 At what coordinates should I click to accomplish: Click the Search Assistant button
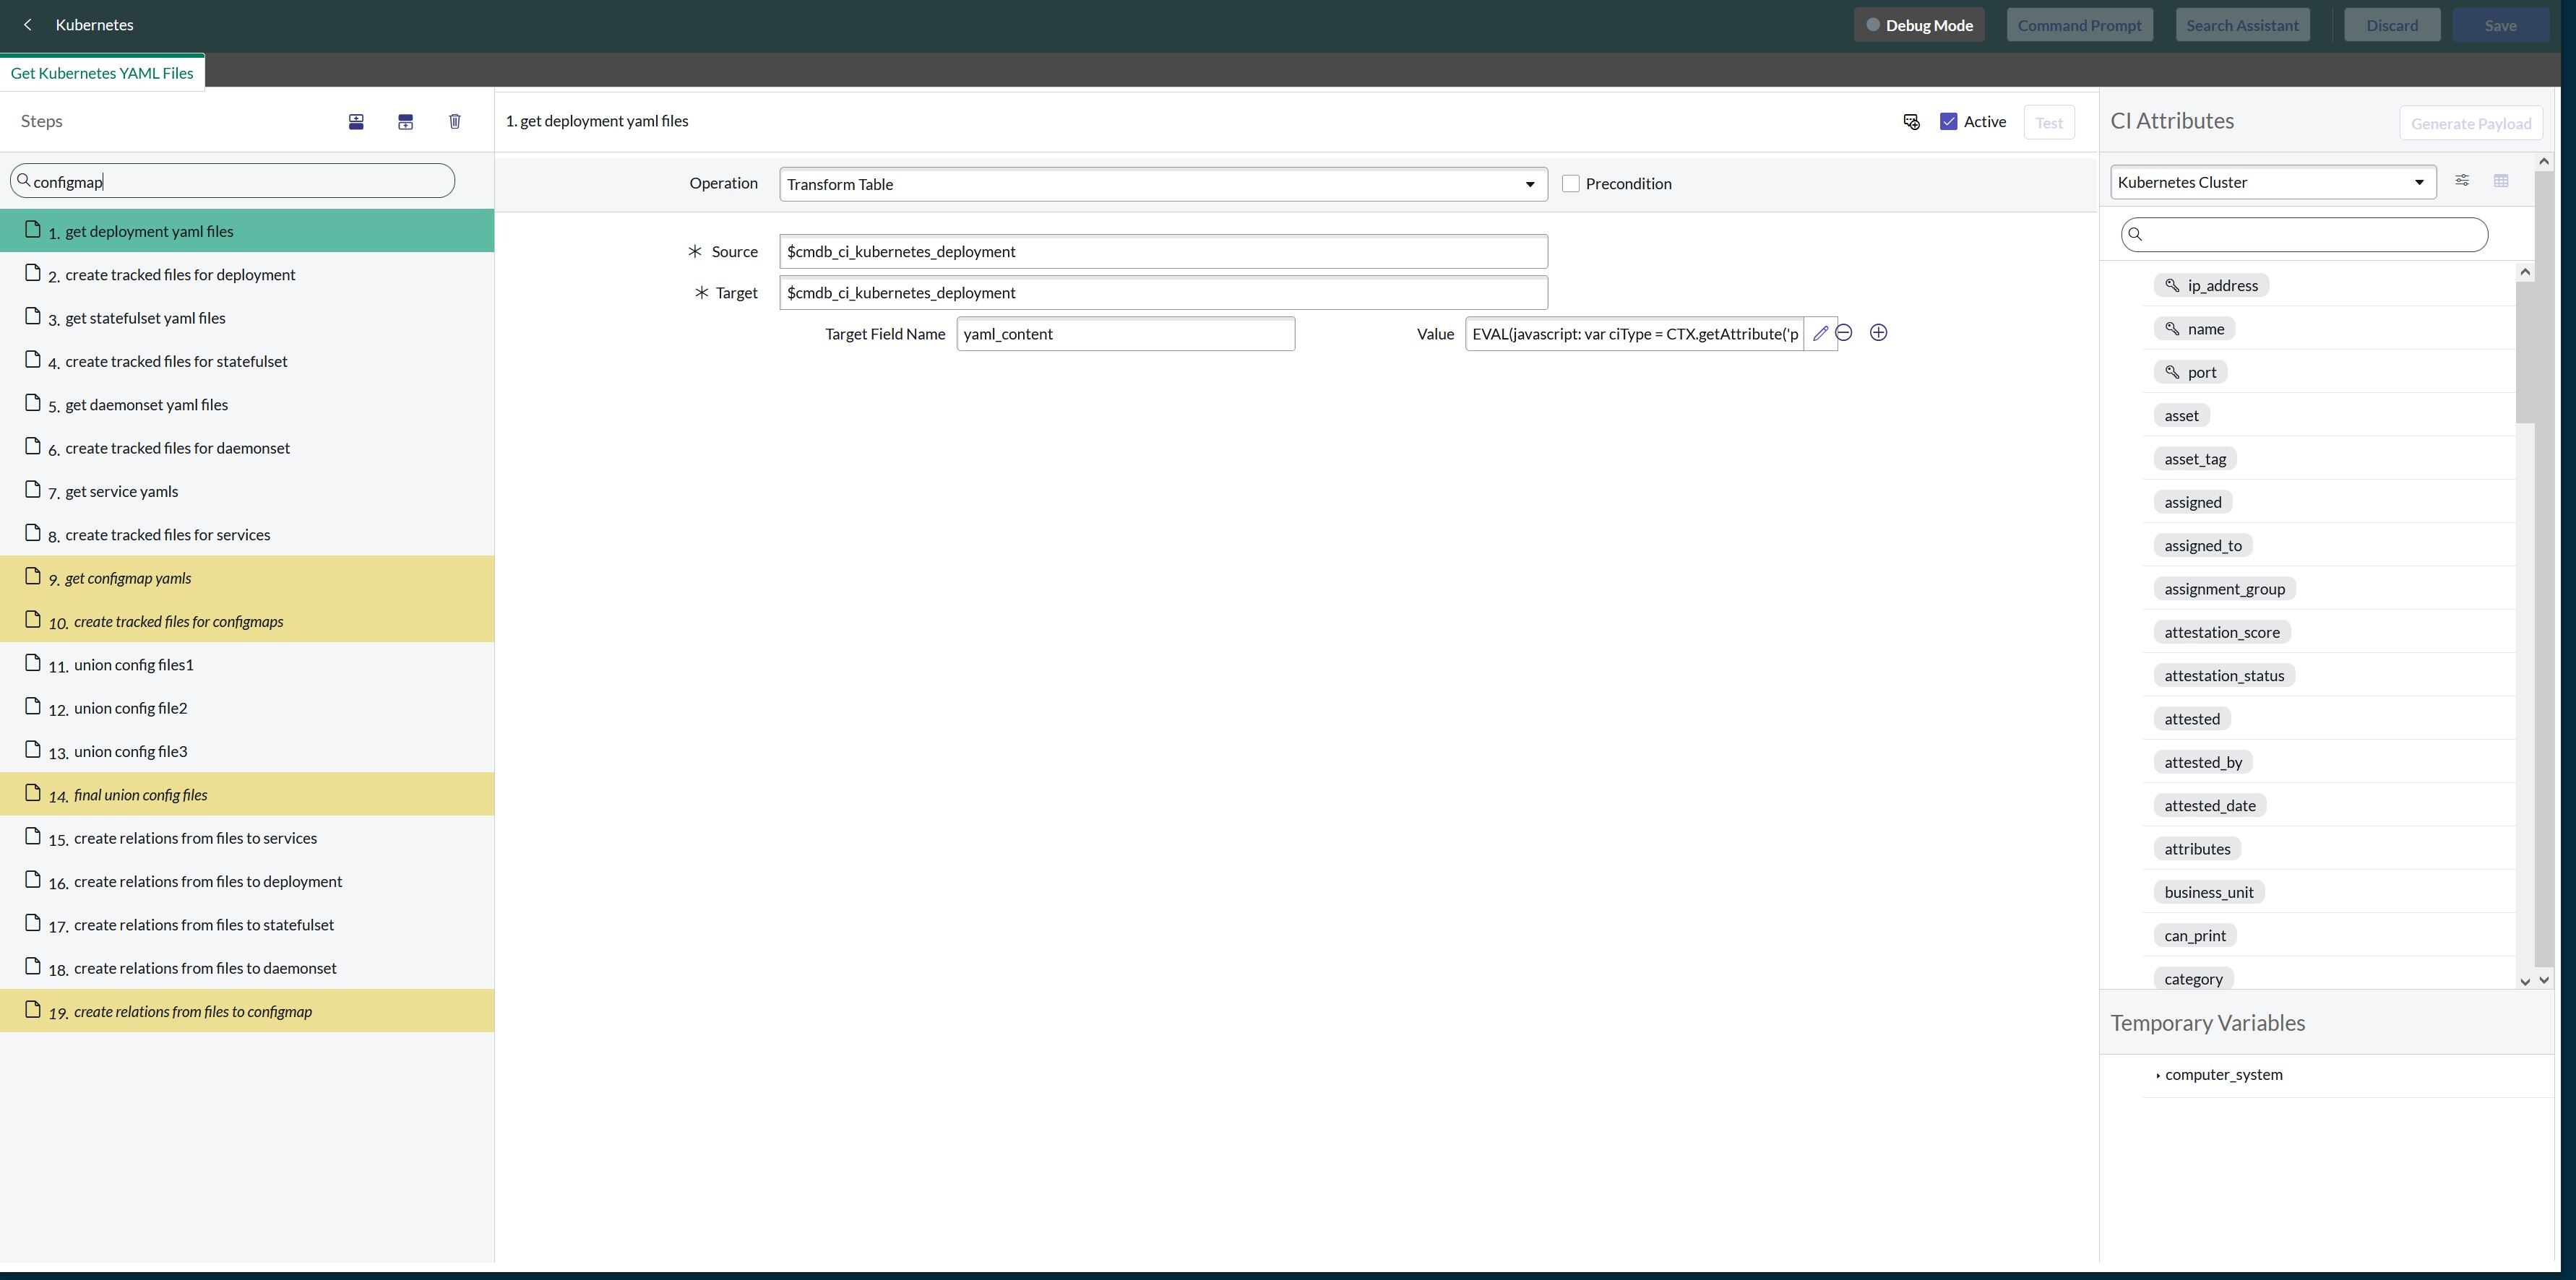click(2242, 25)
